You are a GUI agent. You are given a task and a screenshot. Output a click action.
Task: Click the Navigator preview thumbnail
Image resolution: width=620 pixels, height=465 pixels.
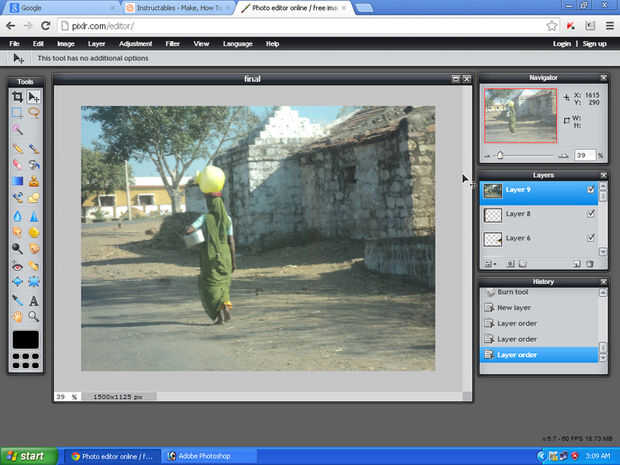[520, 115]
